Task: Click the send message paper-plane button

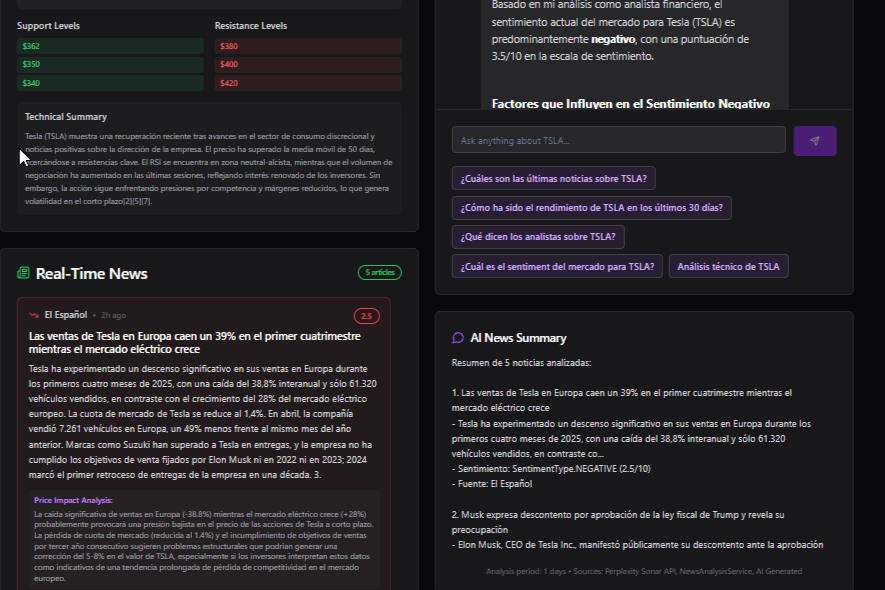Action: click(x=814, y=141)
